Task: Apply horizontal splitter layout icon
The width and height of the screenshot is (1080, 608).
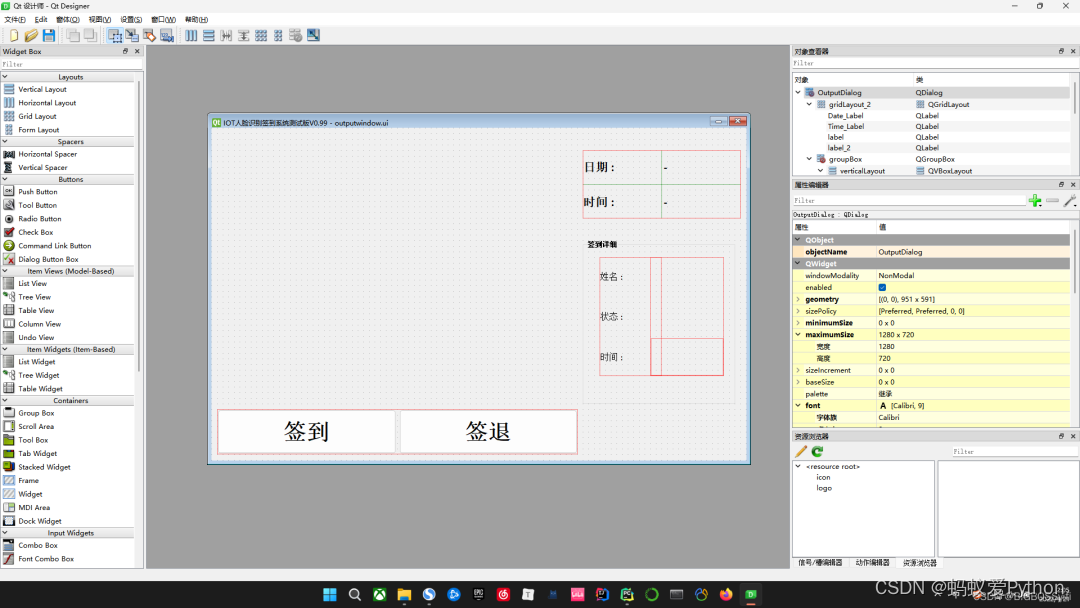Action: [226, 35]
